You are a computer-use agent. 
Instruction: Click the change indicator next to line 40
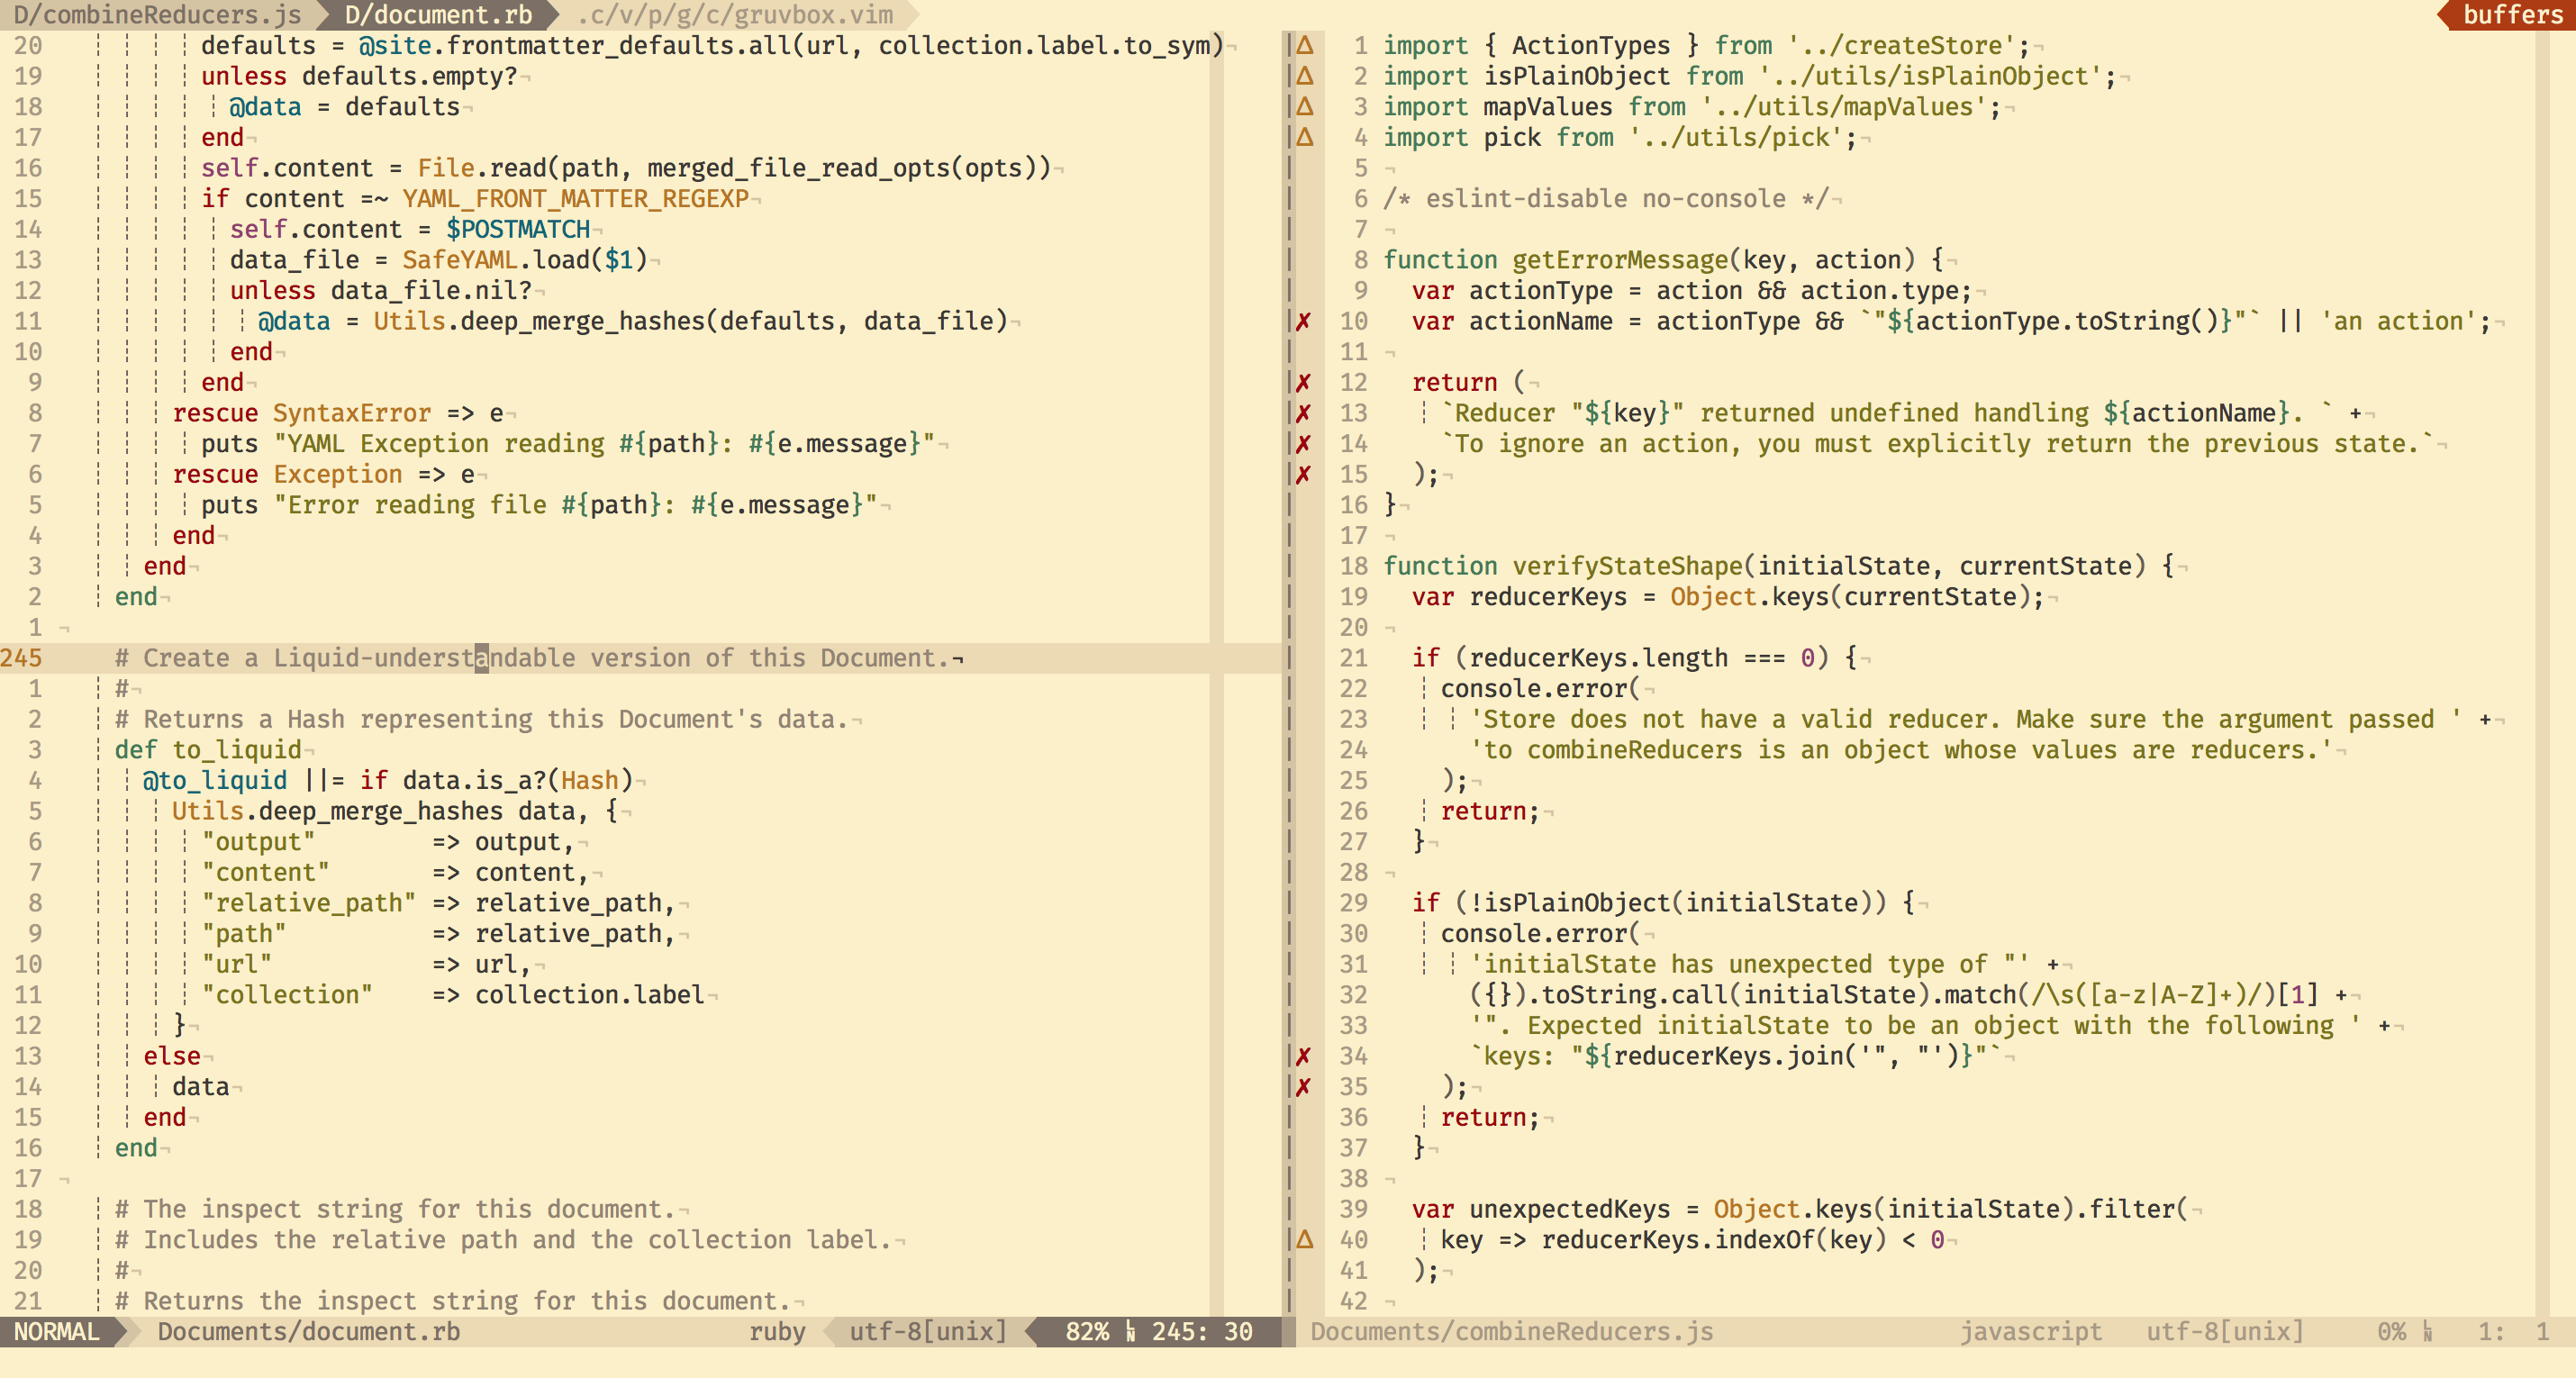tap(1304, 1240)
